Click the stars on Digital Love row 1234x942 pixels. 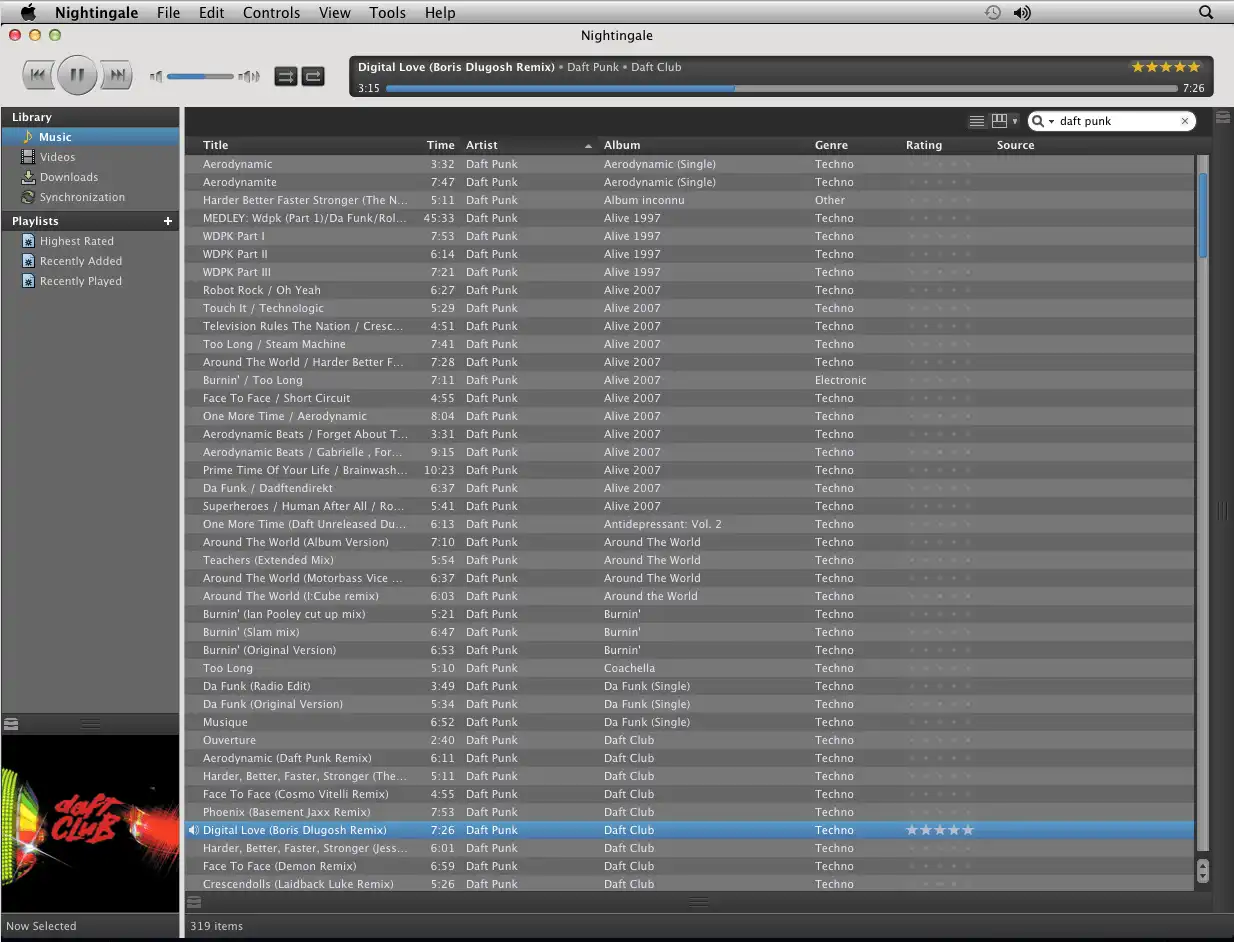click(940, 830)
